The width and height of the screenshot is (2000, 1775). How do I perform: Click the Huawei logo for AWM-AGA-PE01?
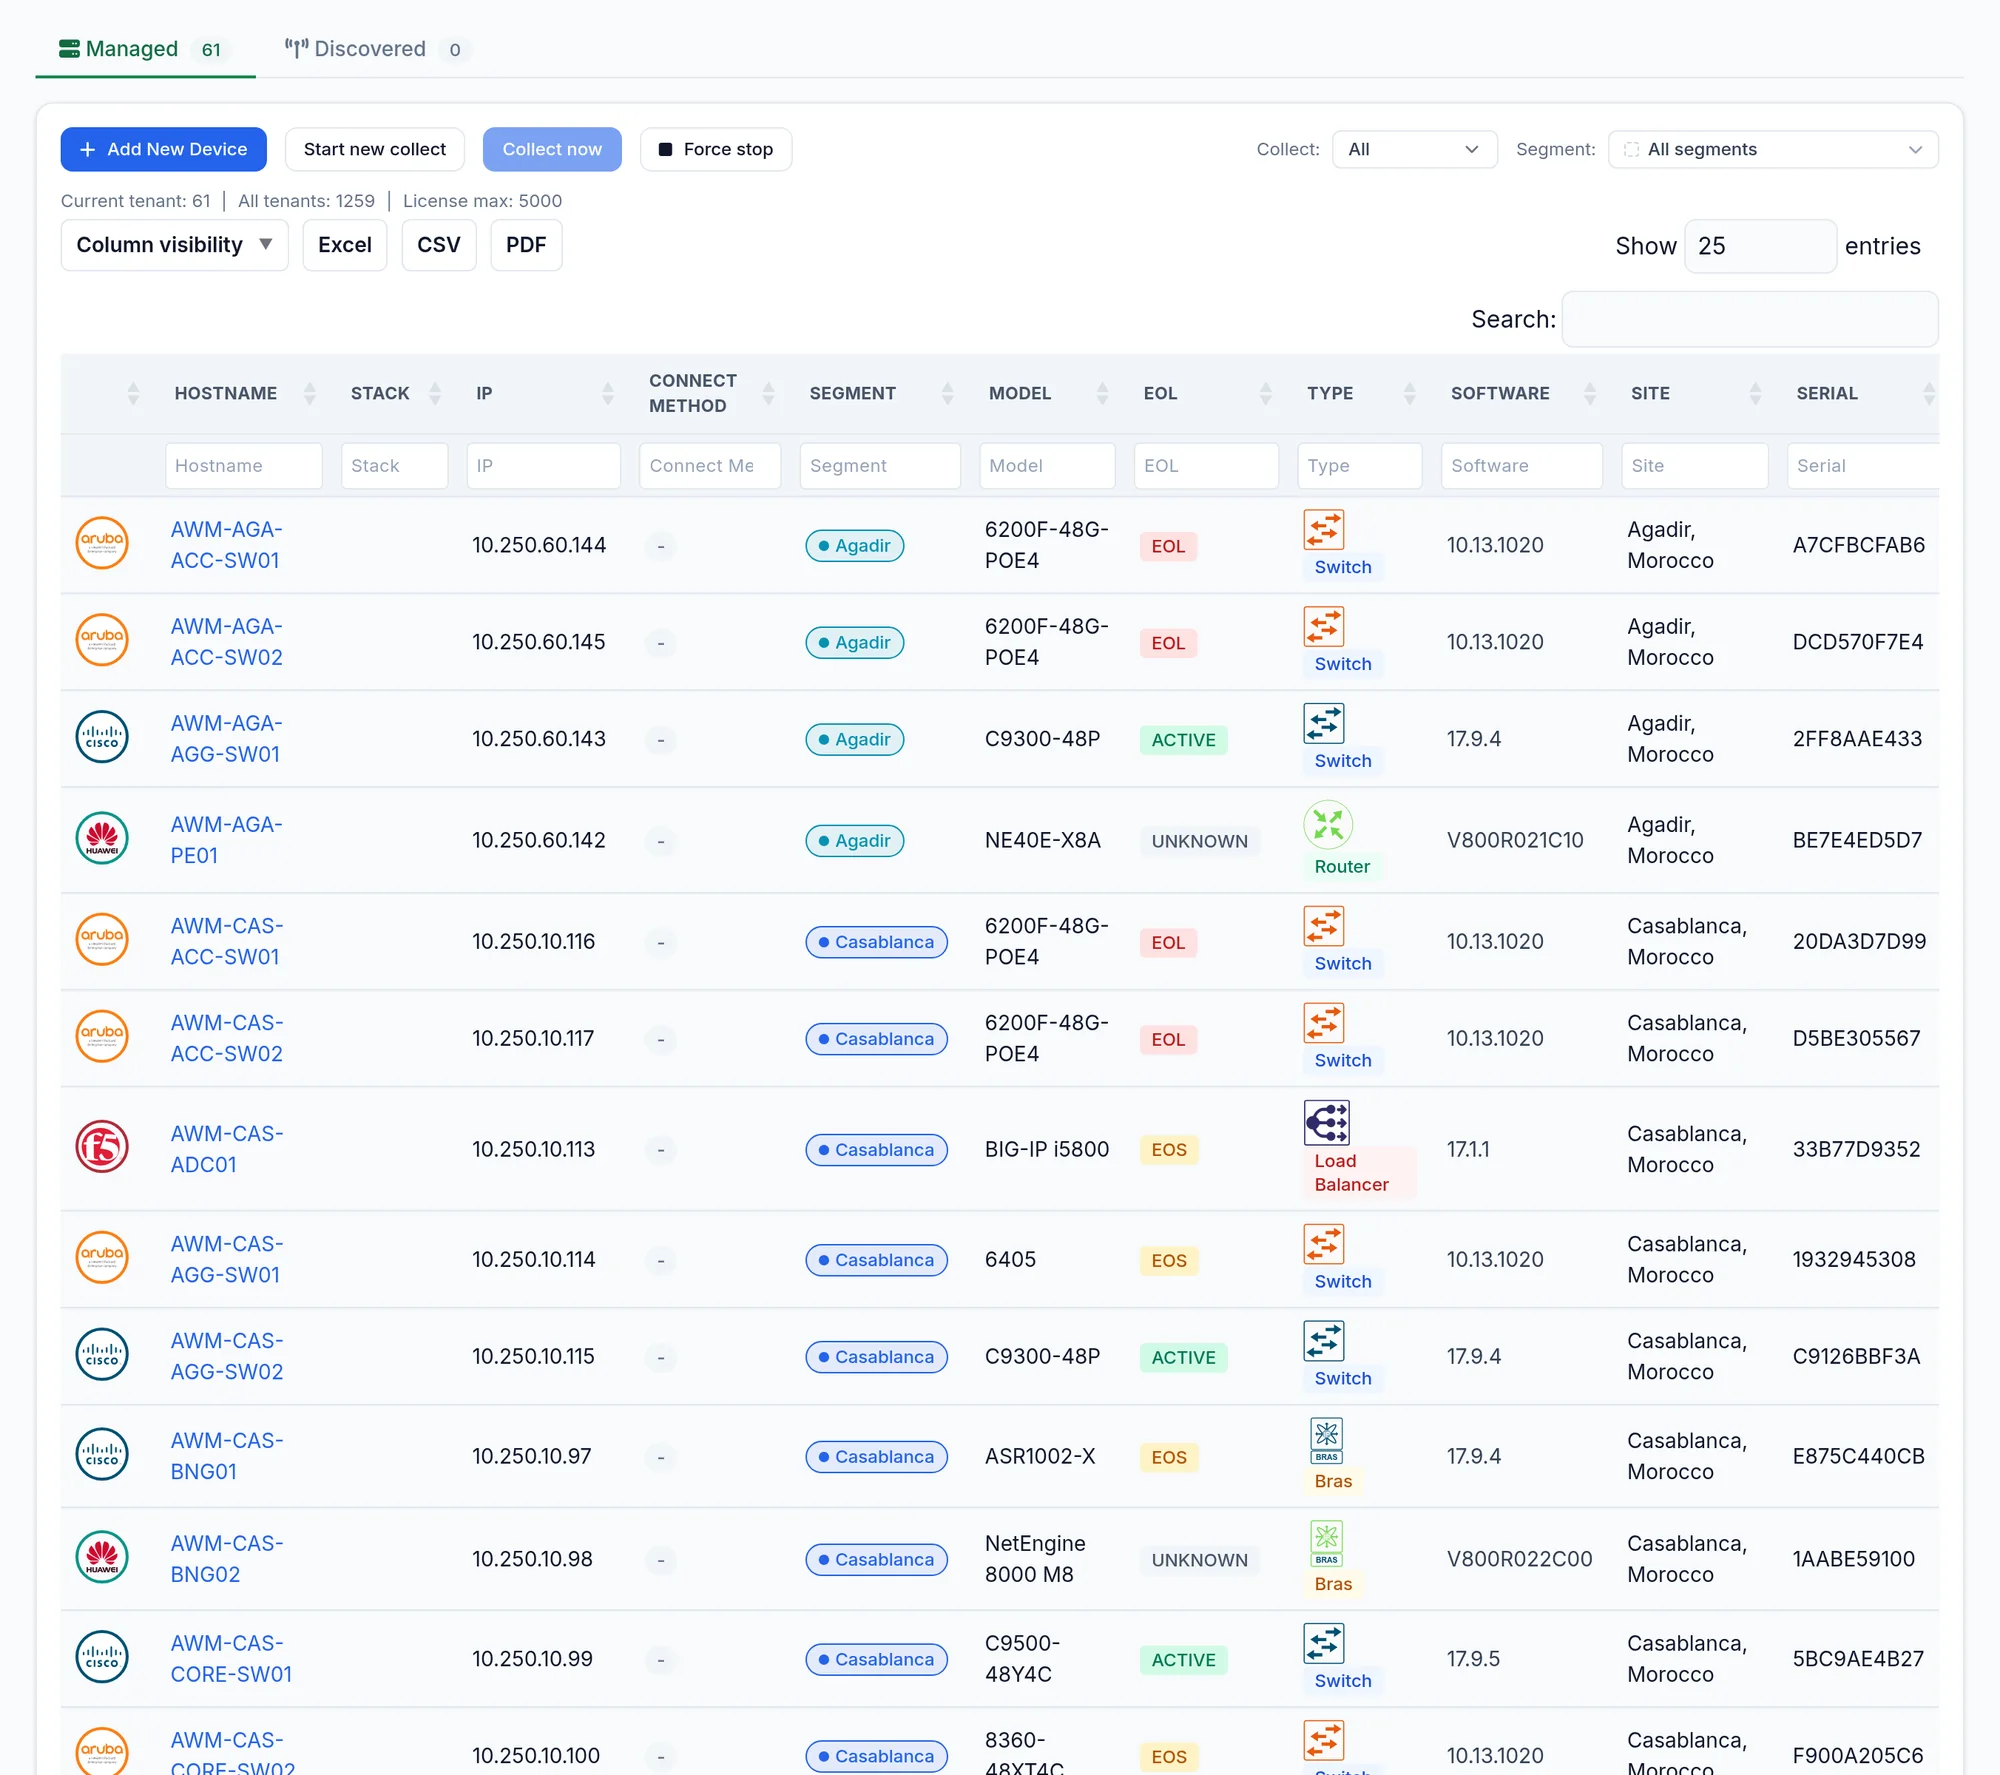[102, 838]
